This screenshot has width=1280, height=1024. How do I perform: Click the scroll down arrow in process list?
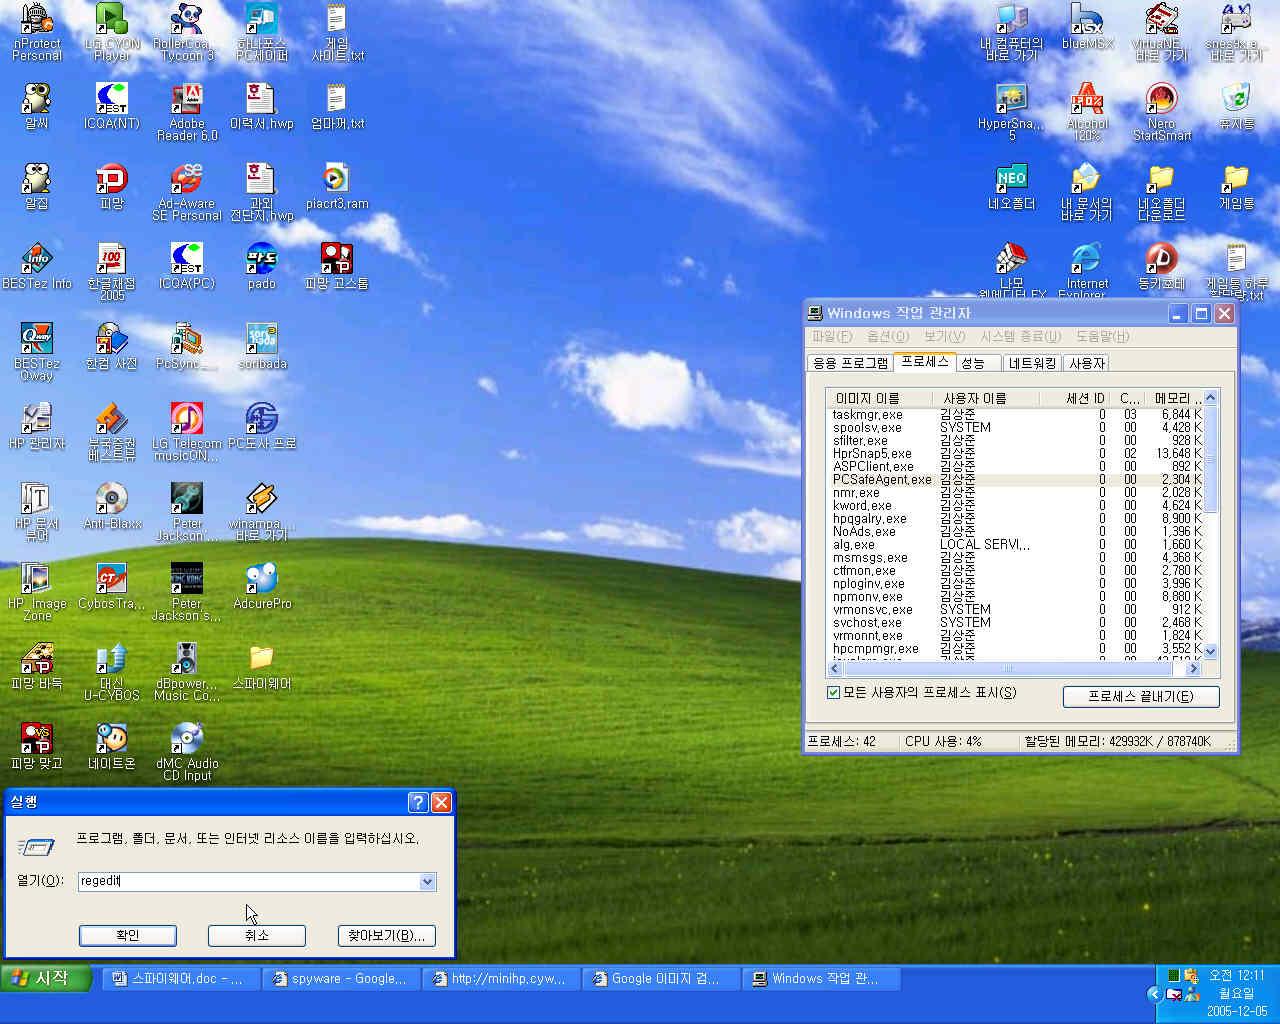pyautogui.click(x=1210, y=651)
